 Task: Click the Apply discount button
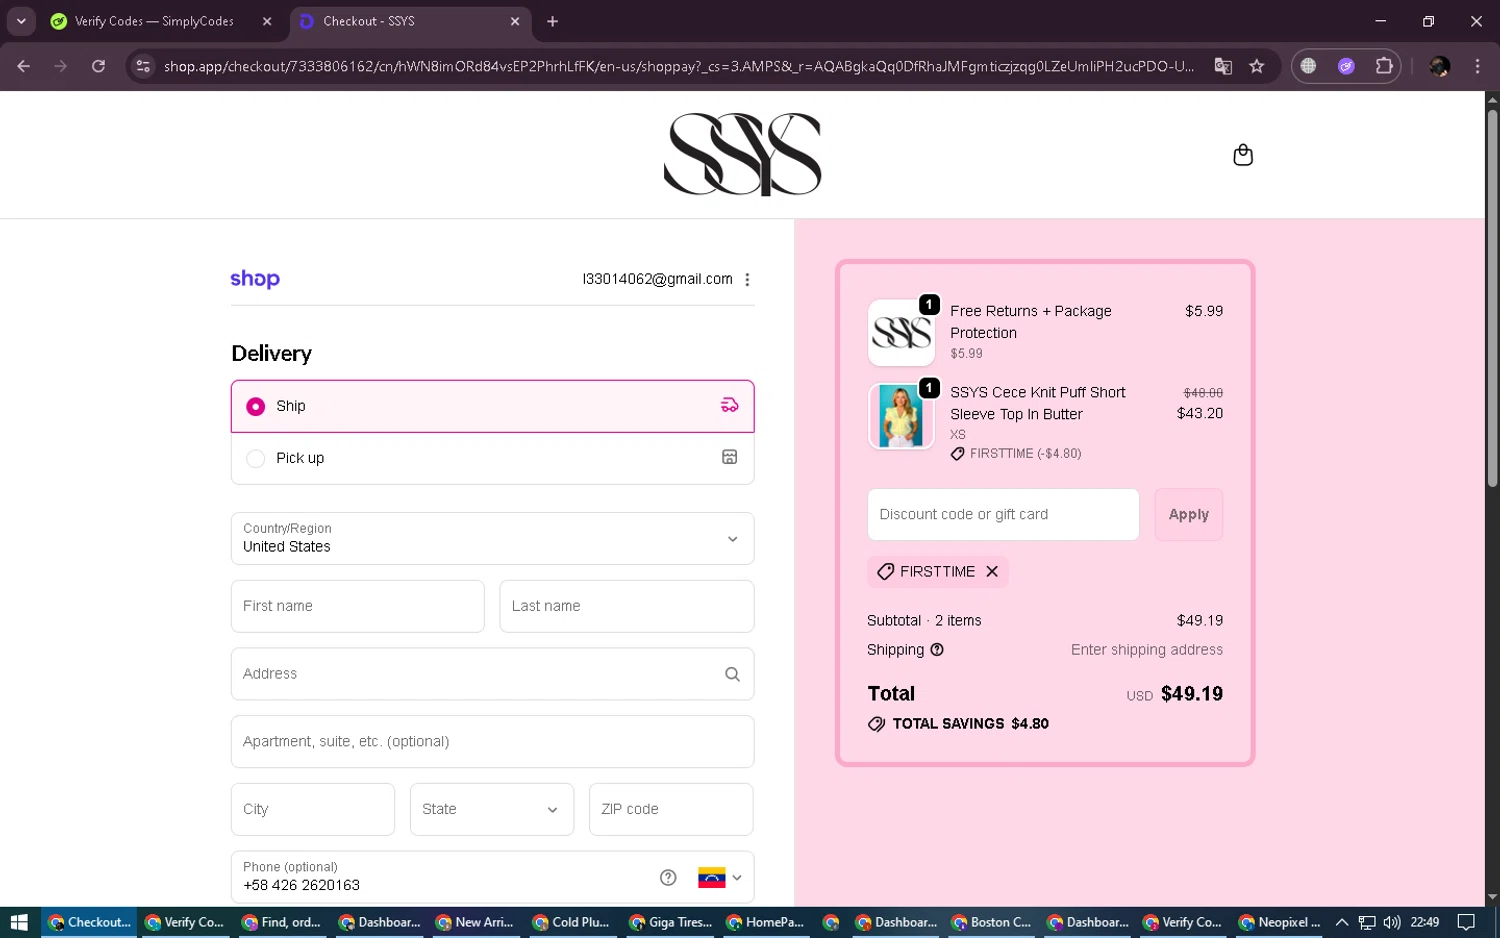pos(1189,514)
